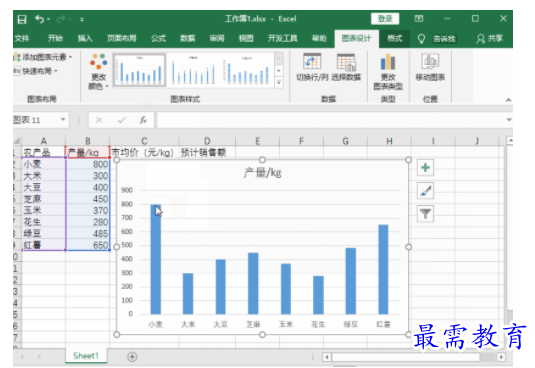
Task: Click the Name Box showing 图表 11
Action: click(36, 120)
